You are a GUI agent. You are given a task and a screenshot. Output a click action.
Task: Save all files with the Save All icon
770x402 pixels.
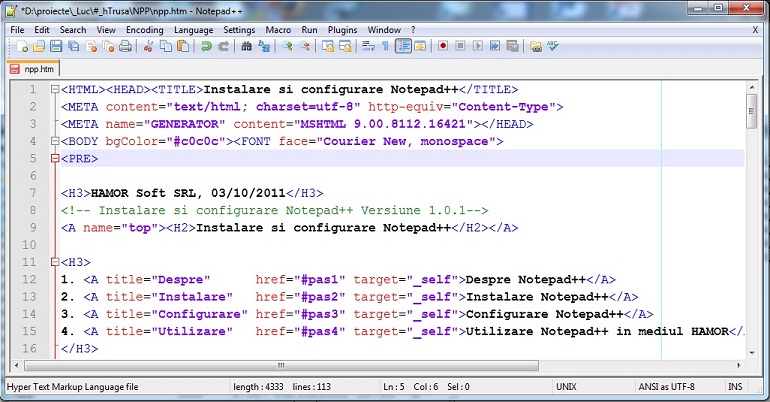74,46
